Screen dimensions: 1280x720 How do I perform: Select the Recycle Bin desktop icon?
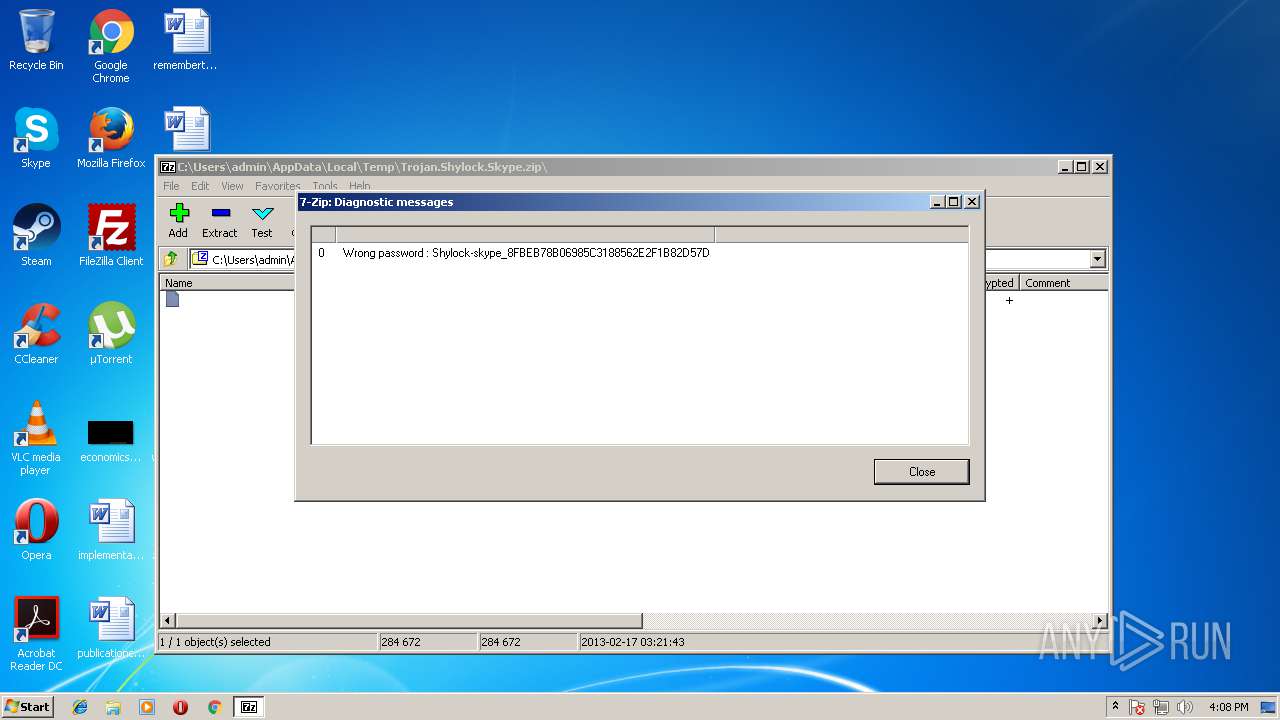point(36,41)
